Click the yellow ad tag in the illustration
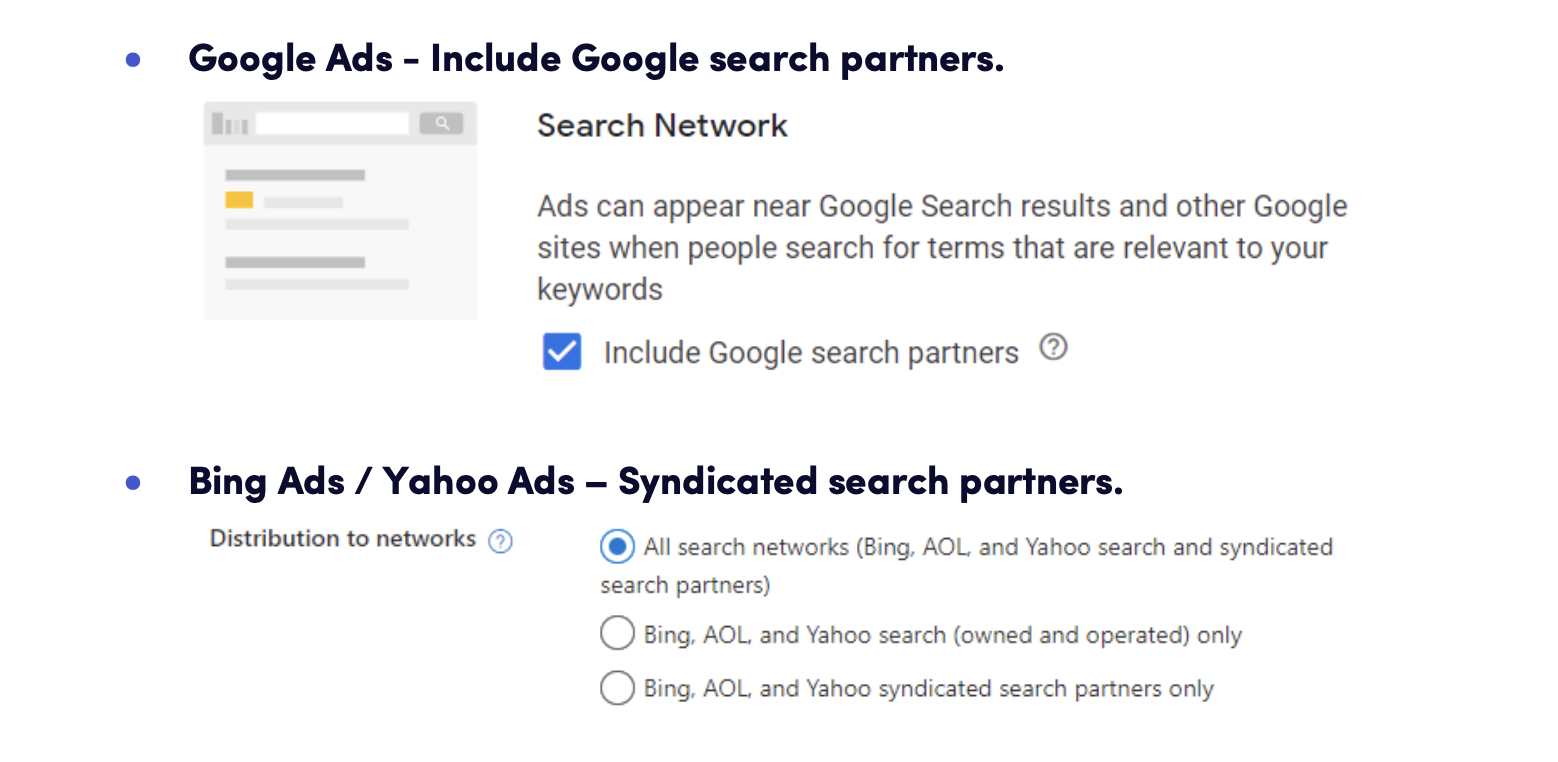1558x762 pixels. coord(239,200)
